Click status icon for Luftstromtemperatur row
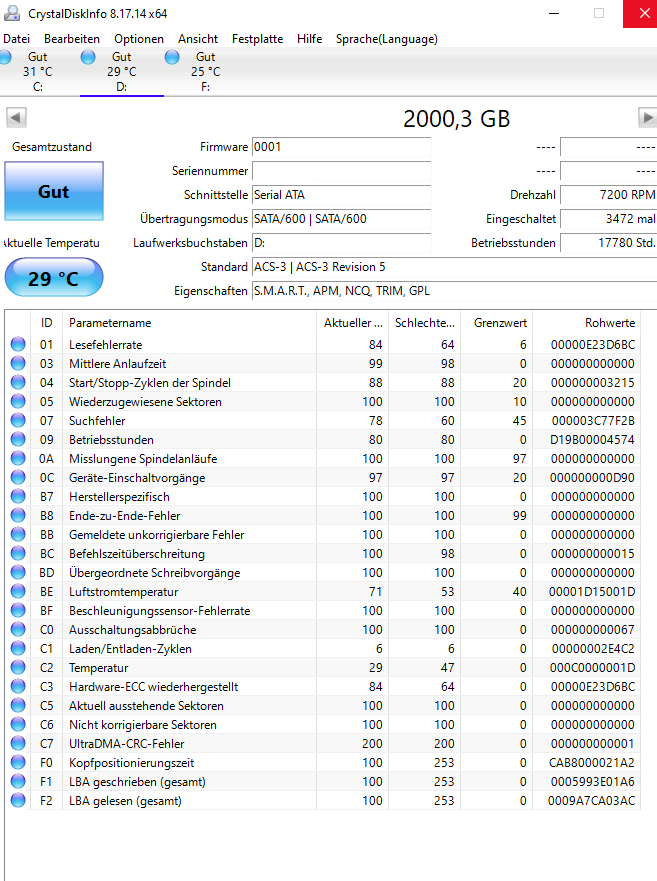This screenshot has width=657, height=881. point(18,591)
